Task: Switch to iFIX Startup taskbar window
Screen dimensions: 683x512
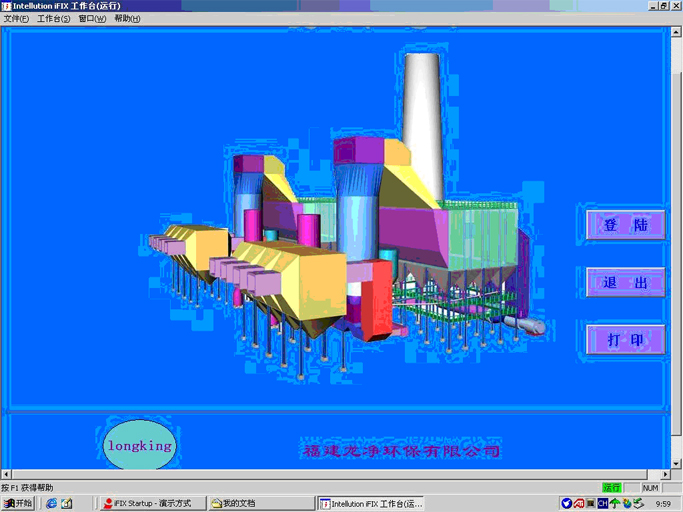Action: point(154,503)
